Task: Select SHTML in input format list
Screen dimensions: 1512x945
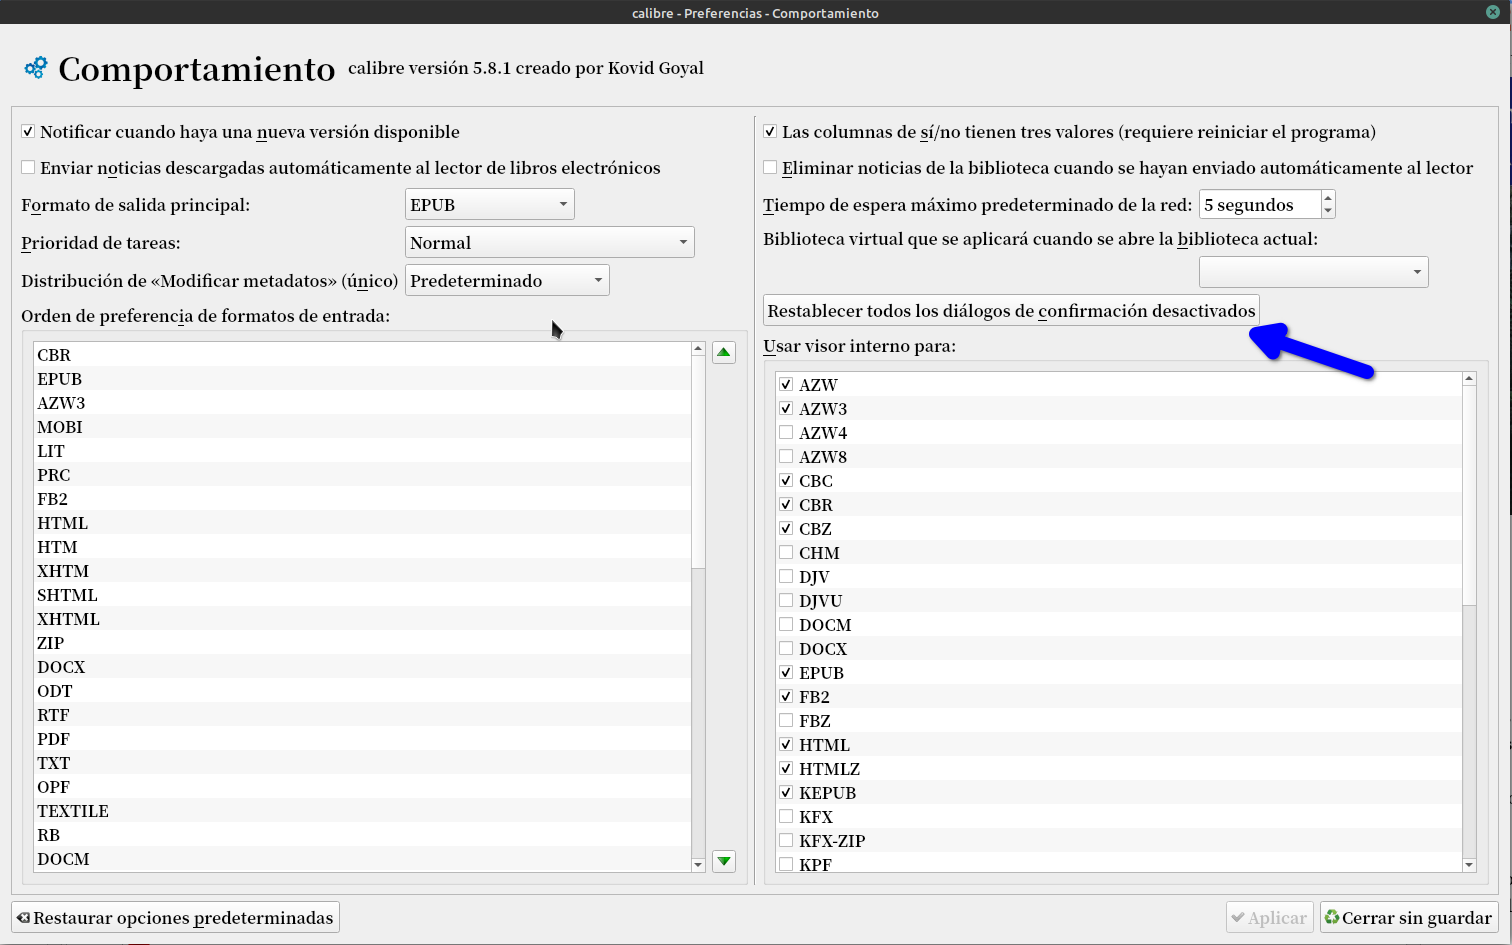Action: (x=362, y=595)
